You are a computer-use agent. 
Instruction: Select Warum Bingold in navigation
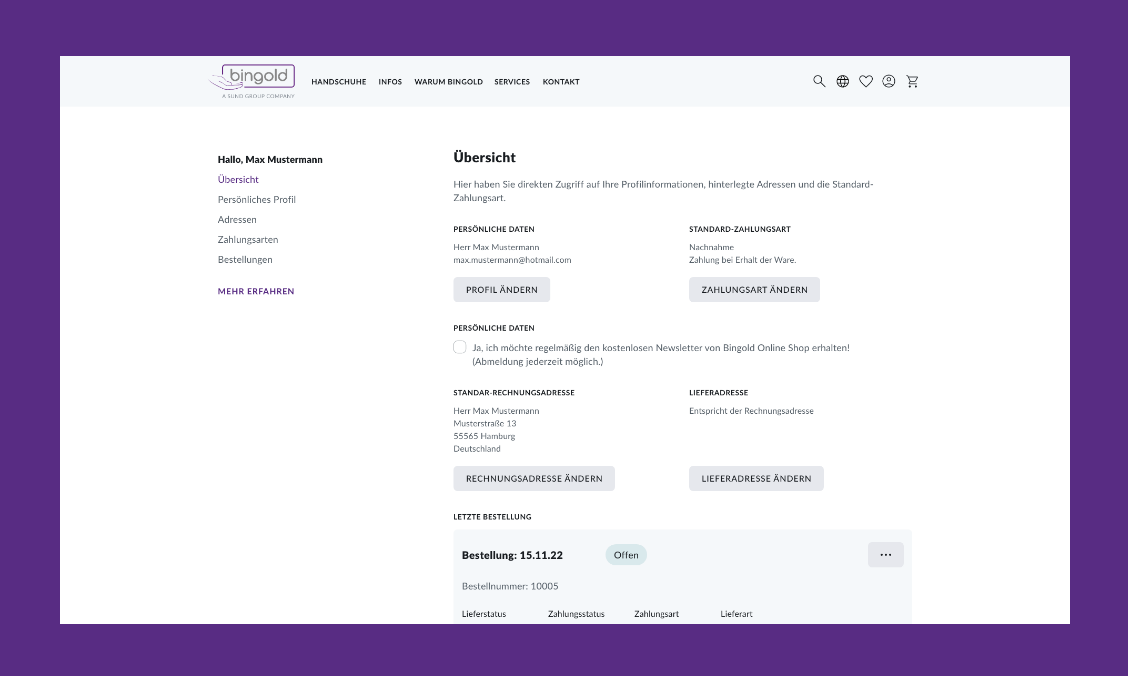(448, 82)
